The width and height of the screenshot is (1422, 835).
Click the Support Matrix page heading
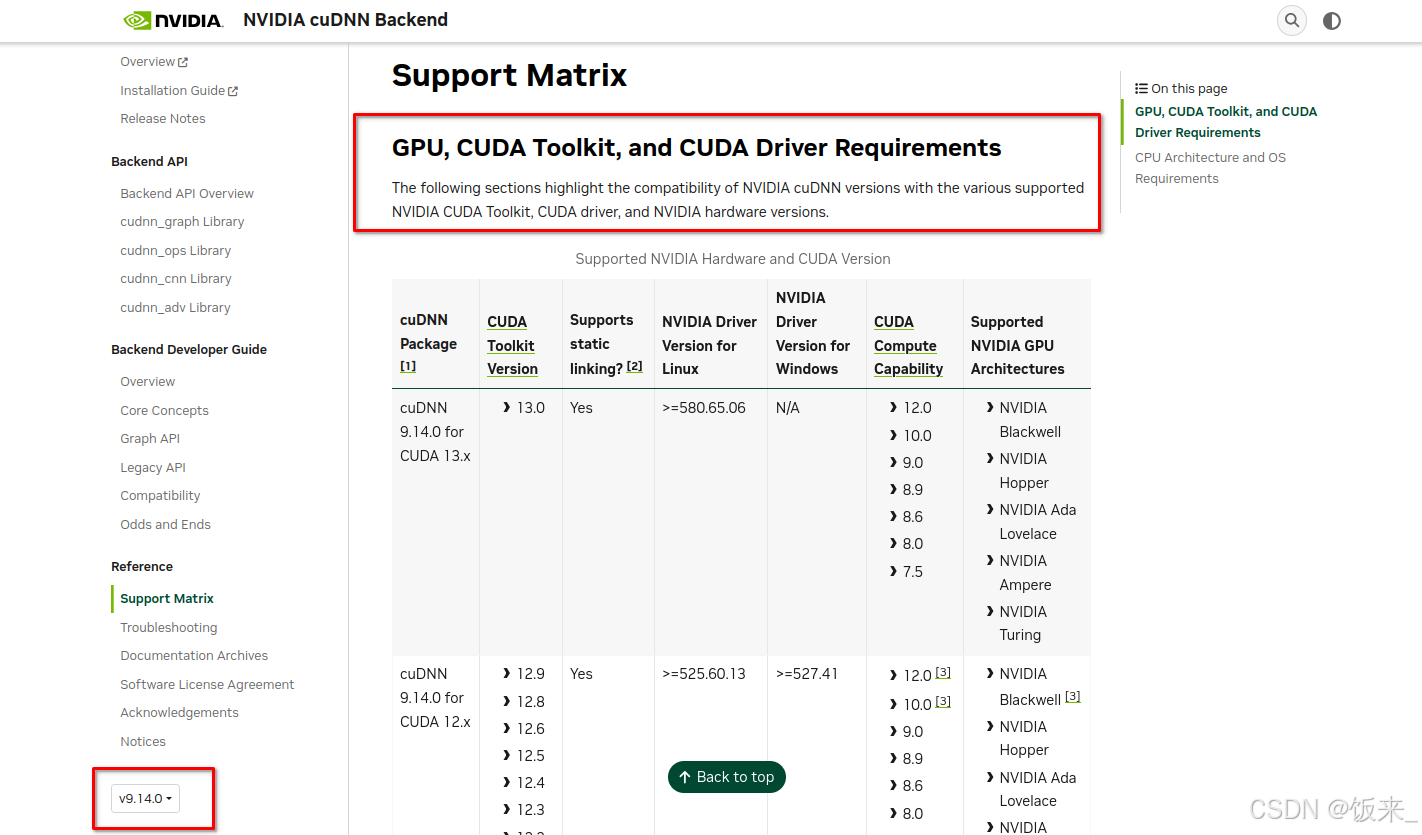(509, 75)
